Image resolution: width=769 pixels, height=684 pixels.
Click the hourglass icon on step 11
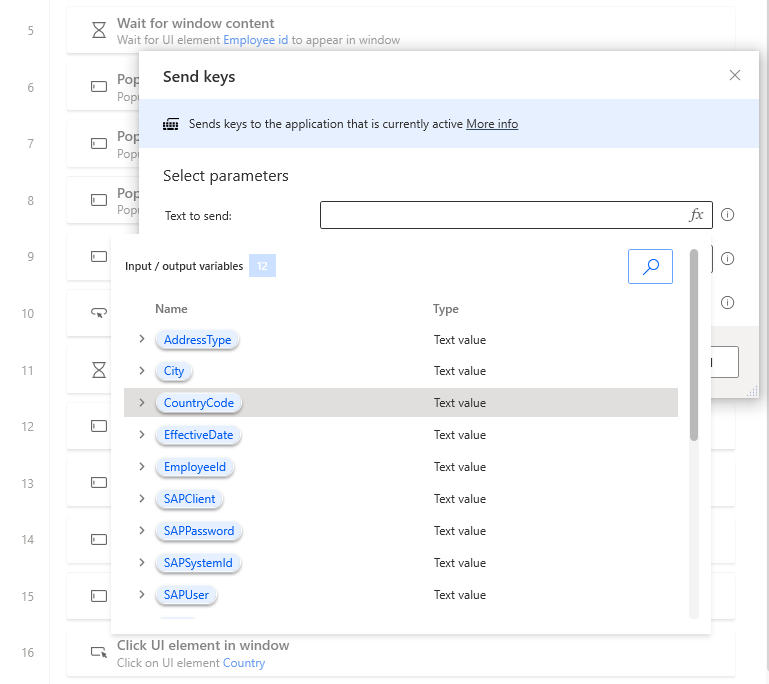pyautogui.click(x=99, y=370)
